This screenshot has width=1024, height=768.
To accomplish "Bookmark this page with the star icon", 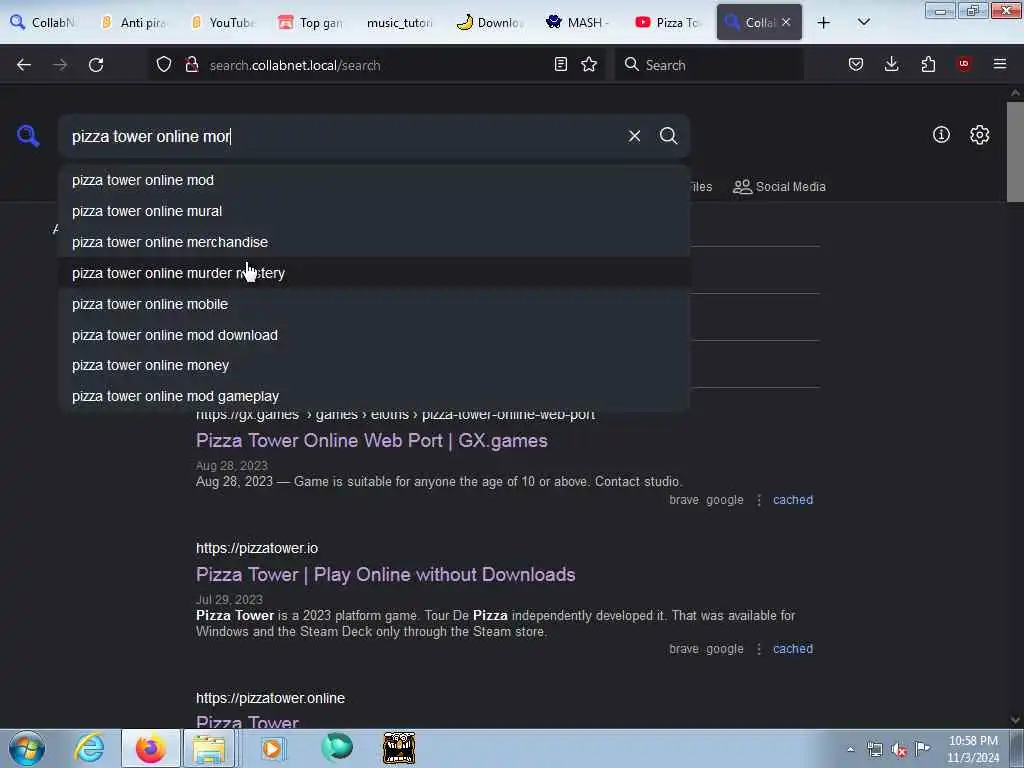I will point(589,64).
